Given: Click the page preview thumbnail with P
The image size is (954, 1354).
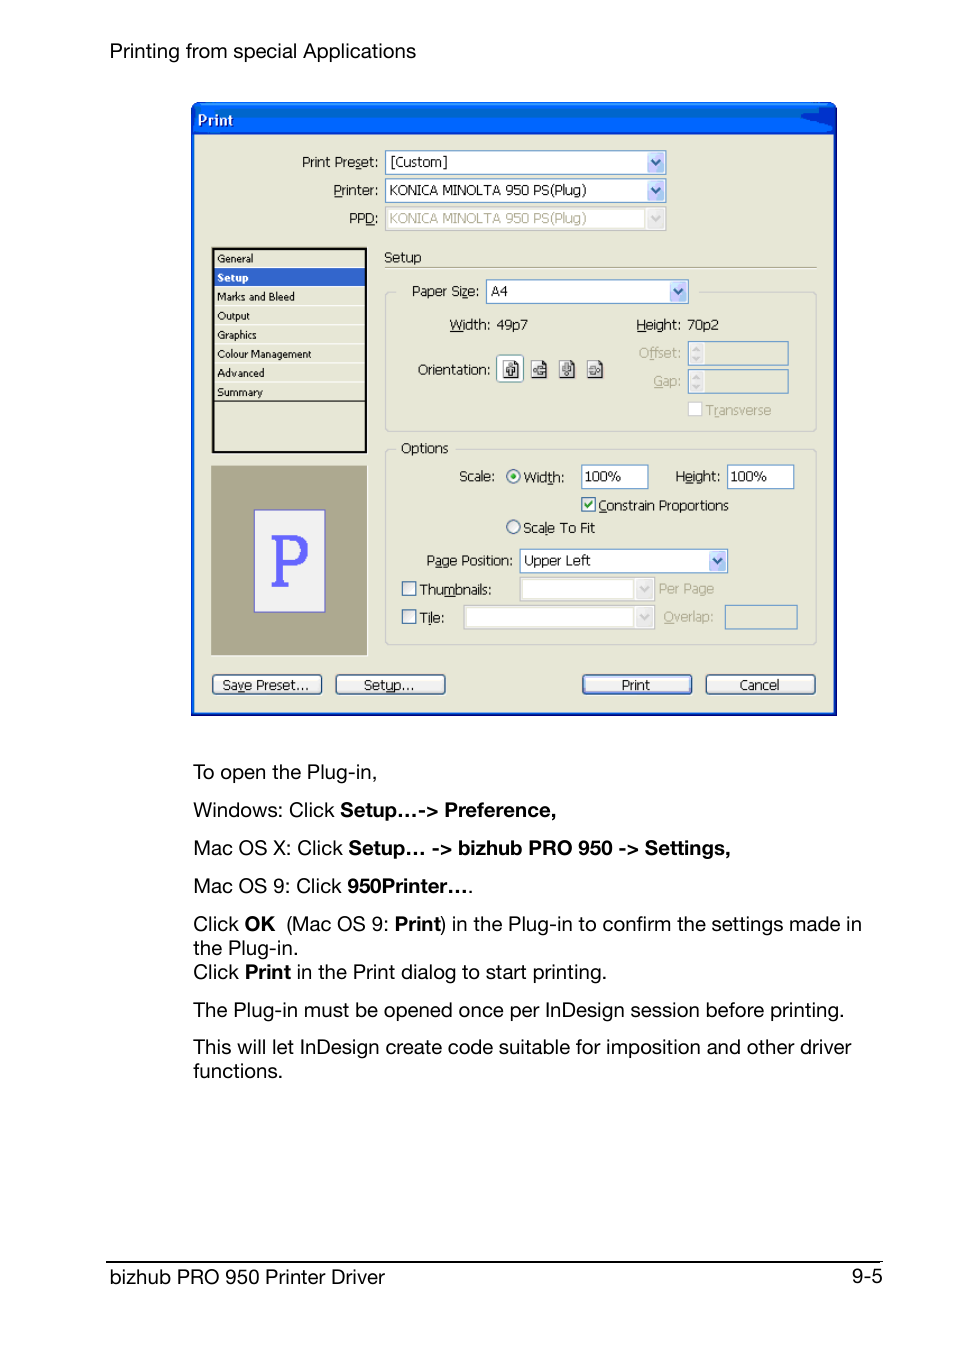Looking at the screenshot, I should 289,560.
